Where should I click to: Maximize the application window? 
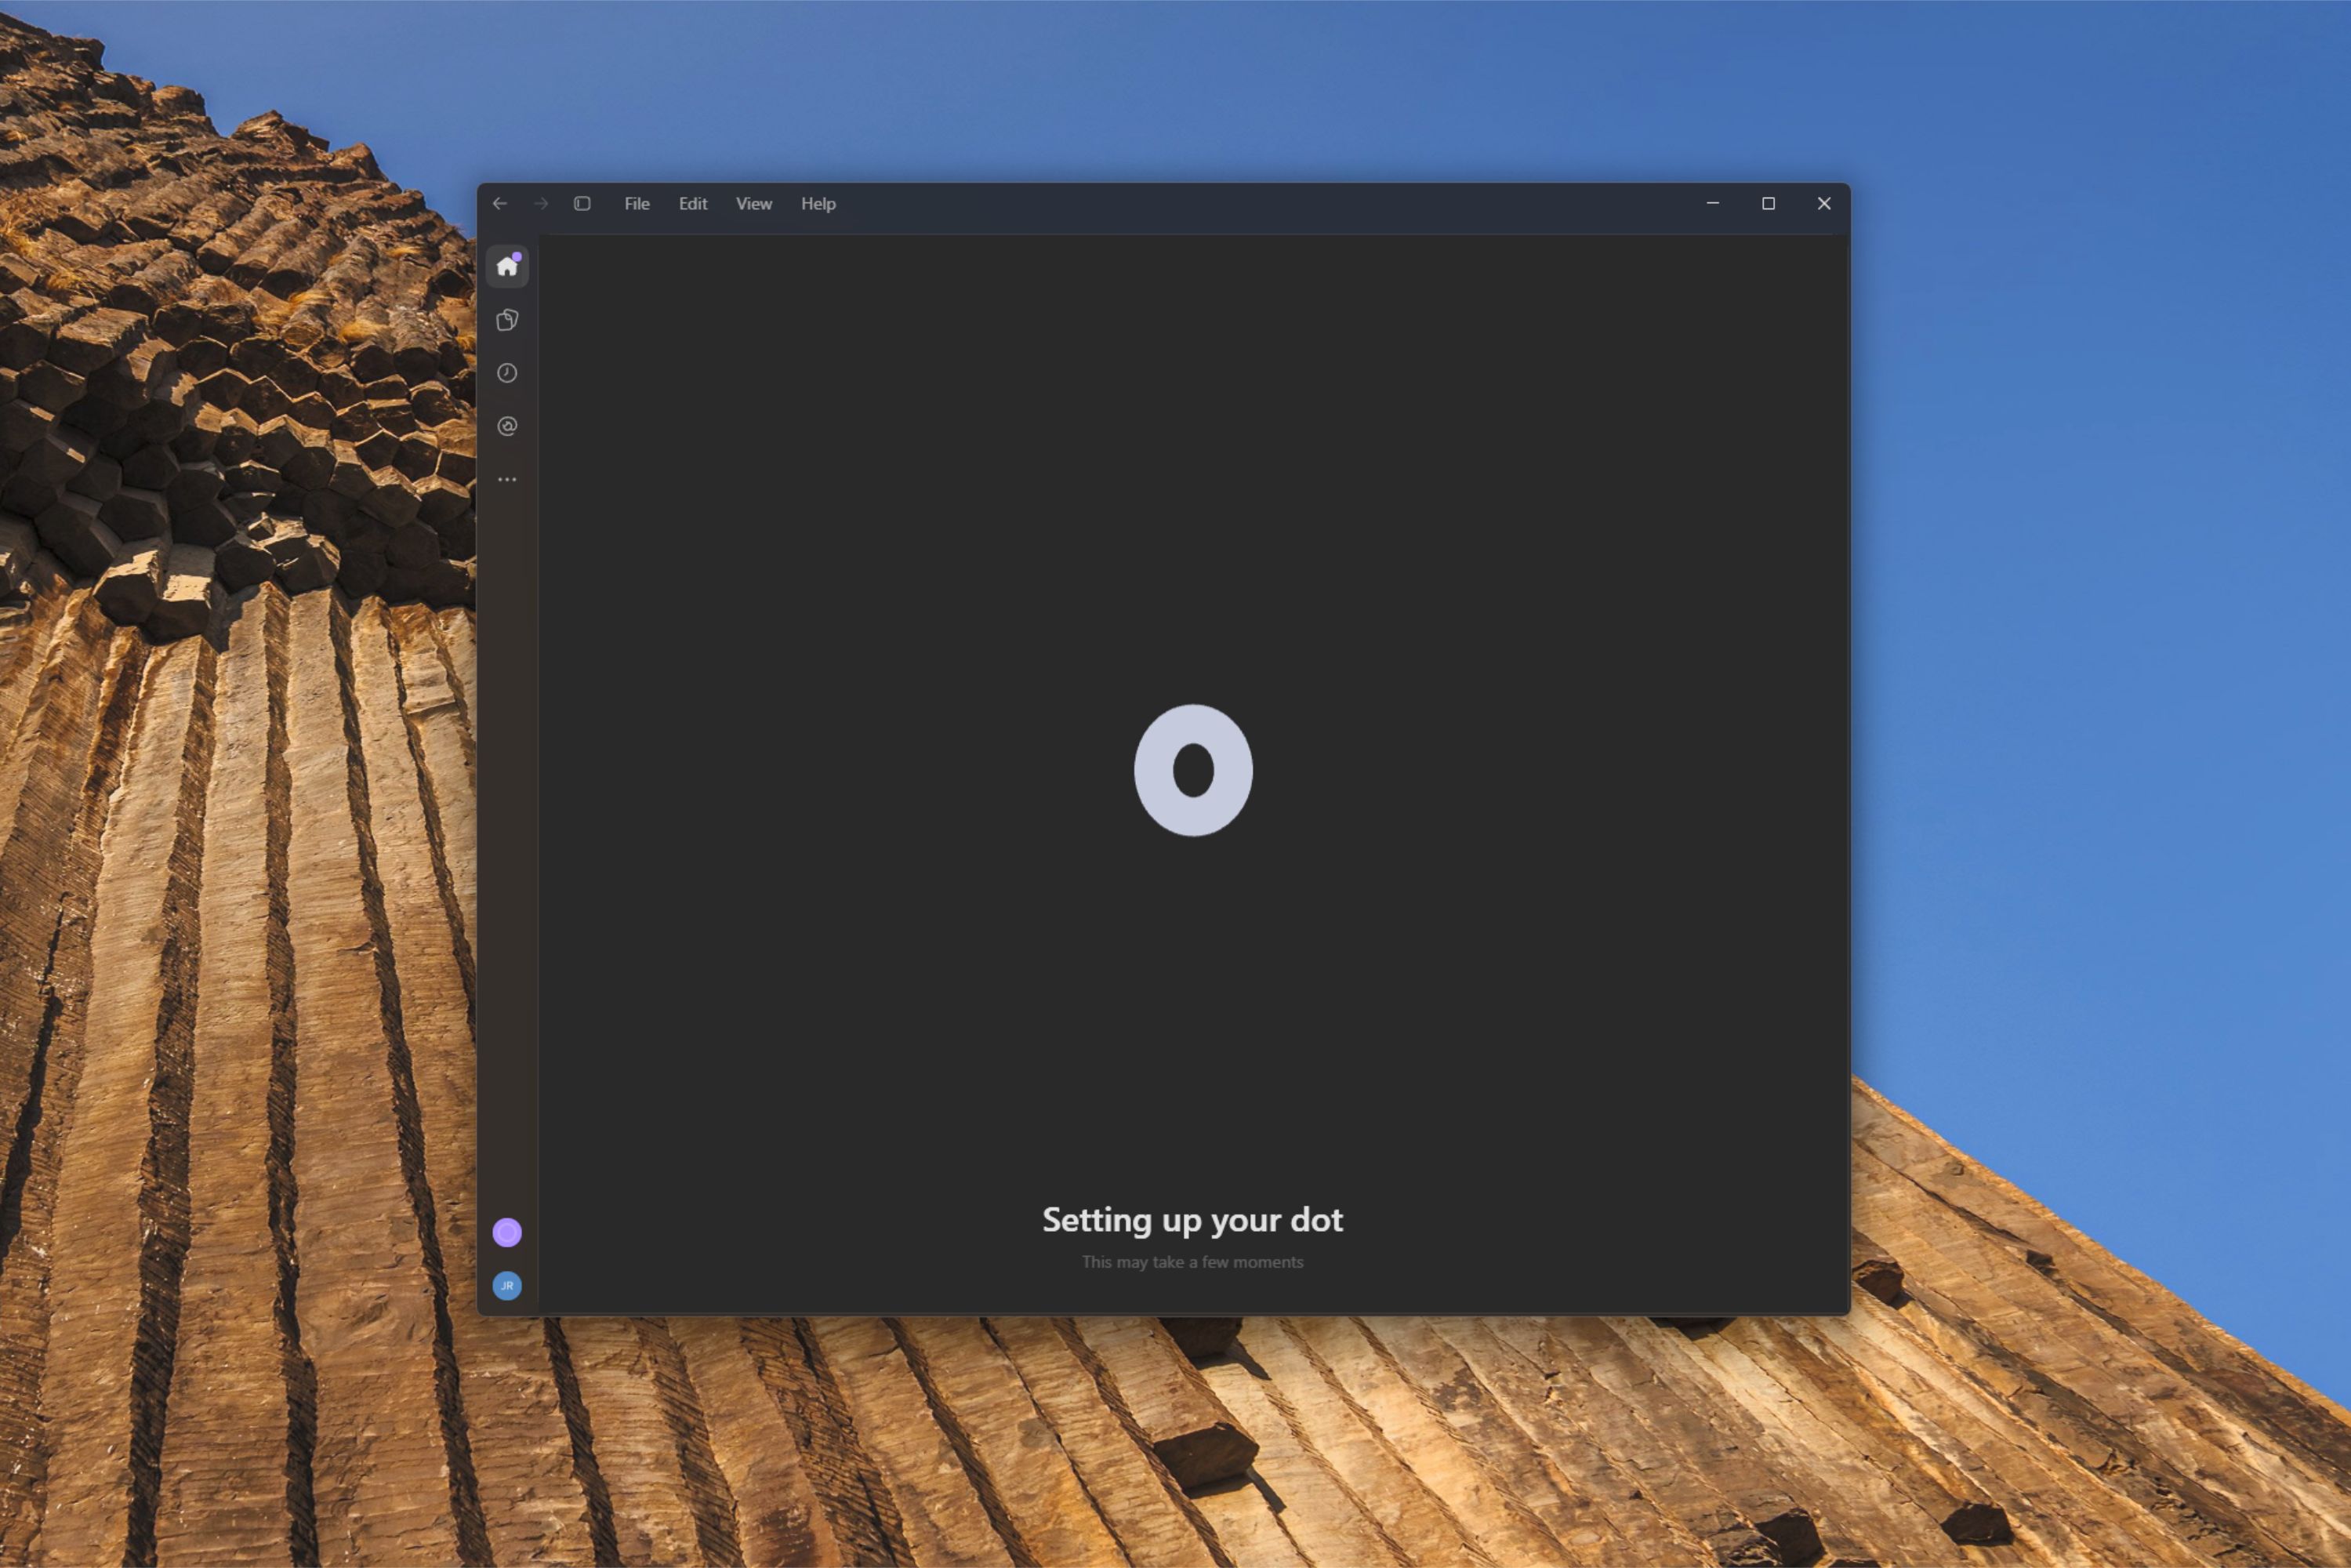1768,203
